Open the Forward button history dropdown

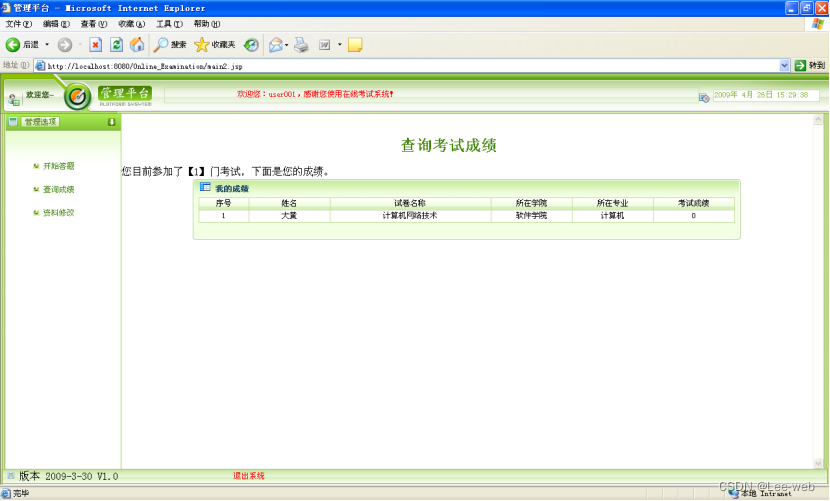[80, 45]
